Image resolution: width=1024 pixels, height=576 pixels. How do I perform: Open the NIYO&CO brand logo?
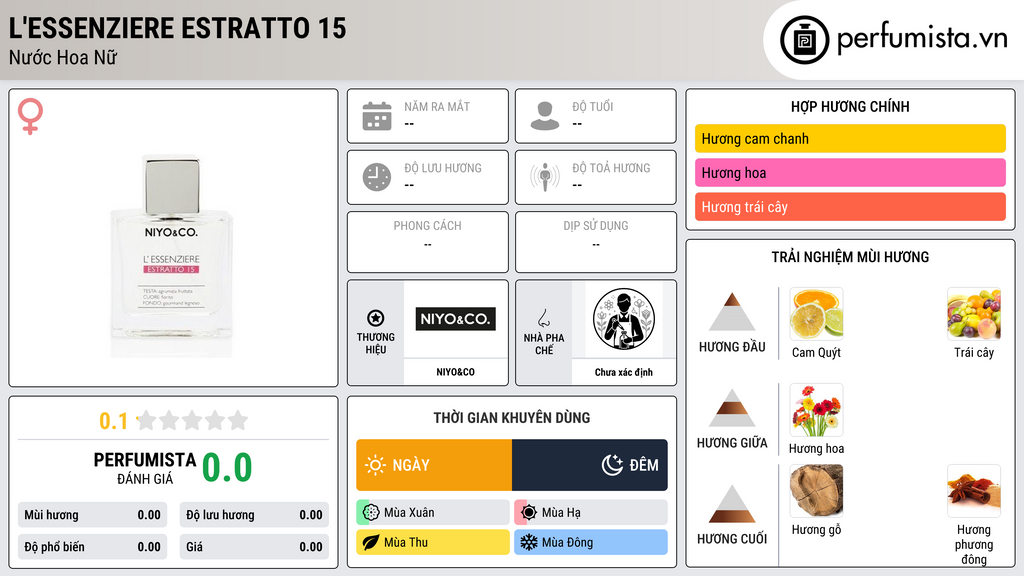pyautogui.click(x=456, y=319)
